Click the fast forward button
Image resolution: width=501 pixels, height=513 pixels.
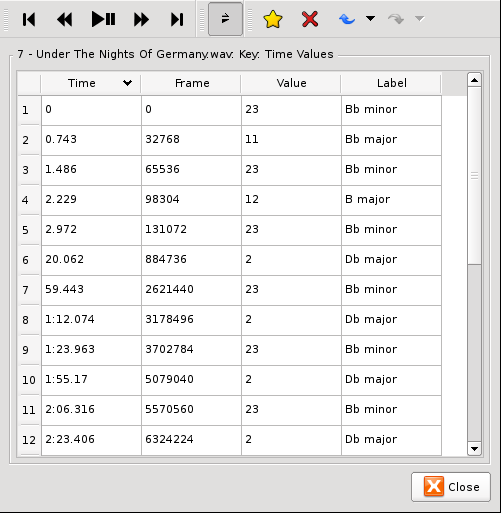click(141, 19)
